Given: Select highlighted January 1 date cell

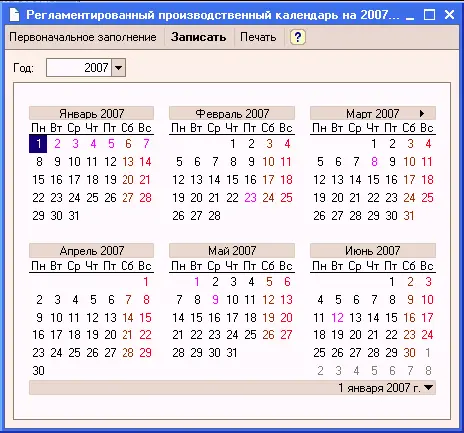Looking at the screenshot, I should tap(38, 144).
